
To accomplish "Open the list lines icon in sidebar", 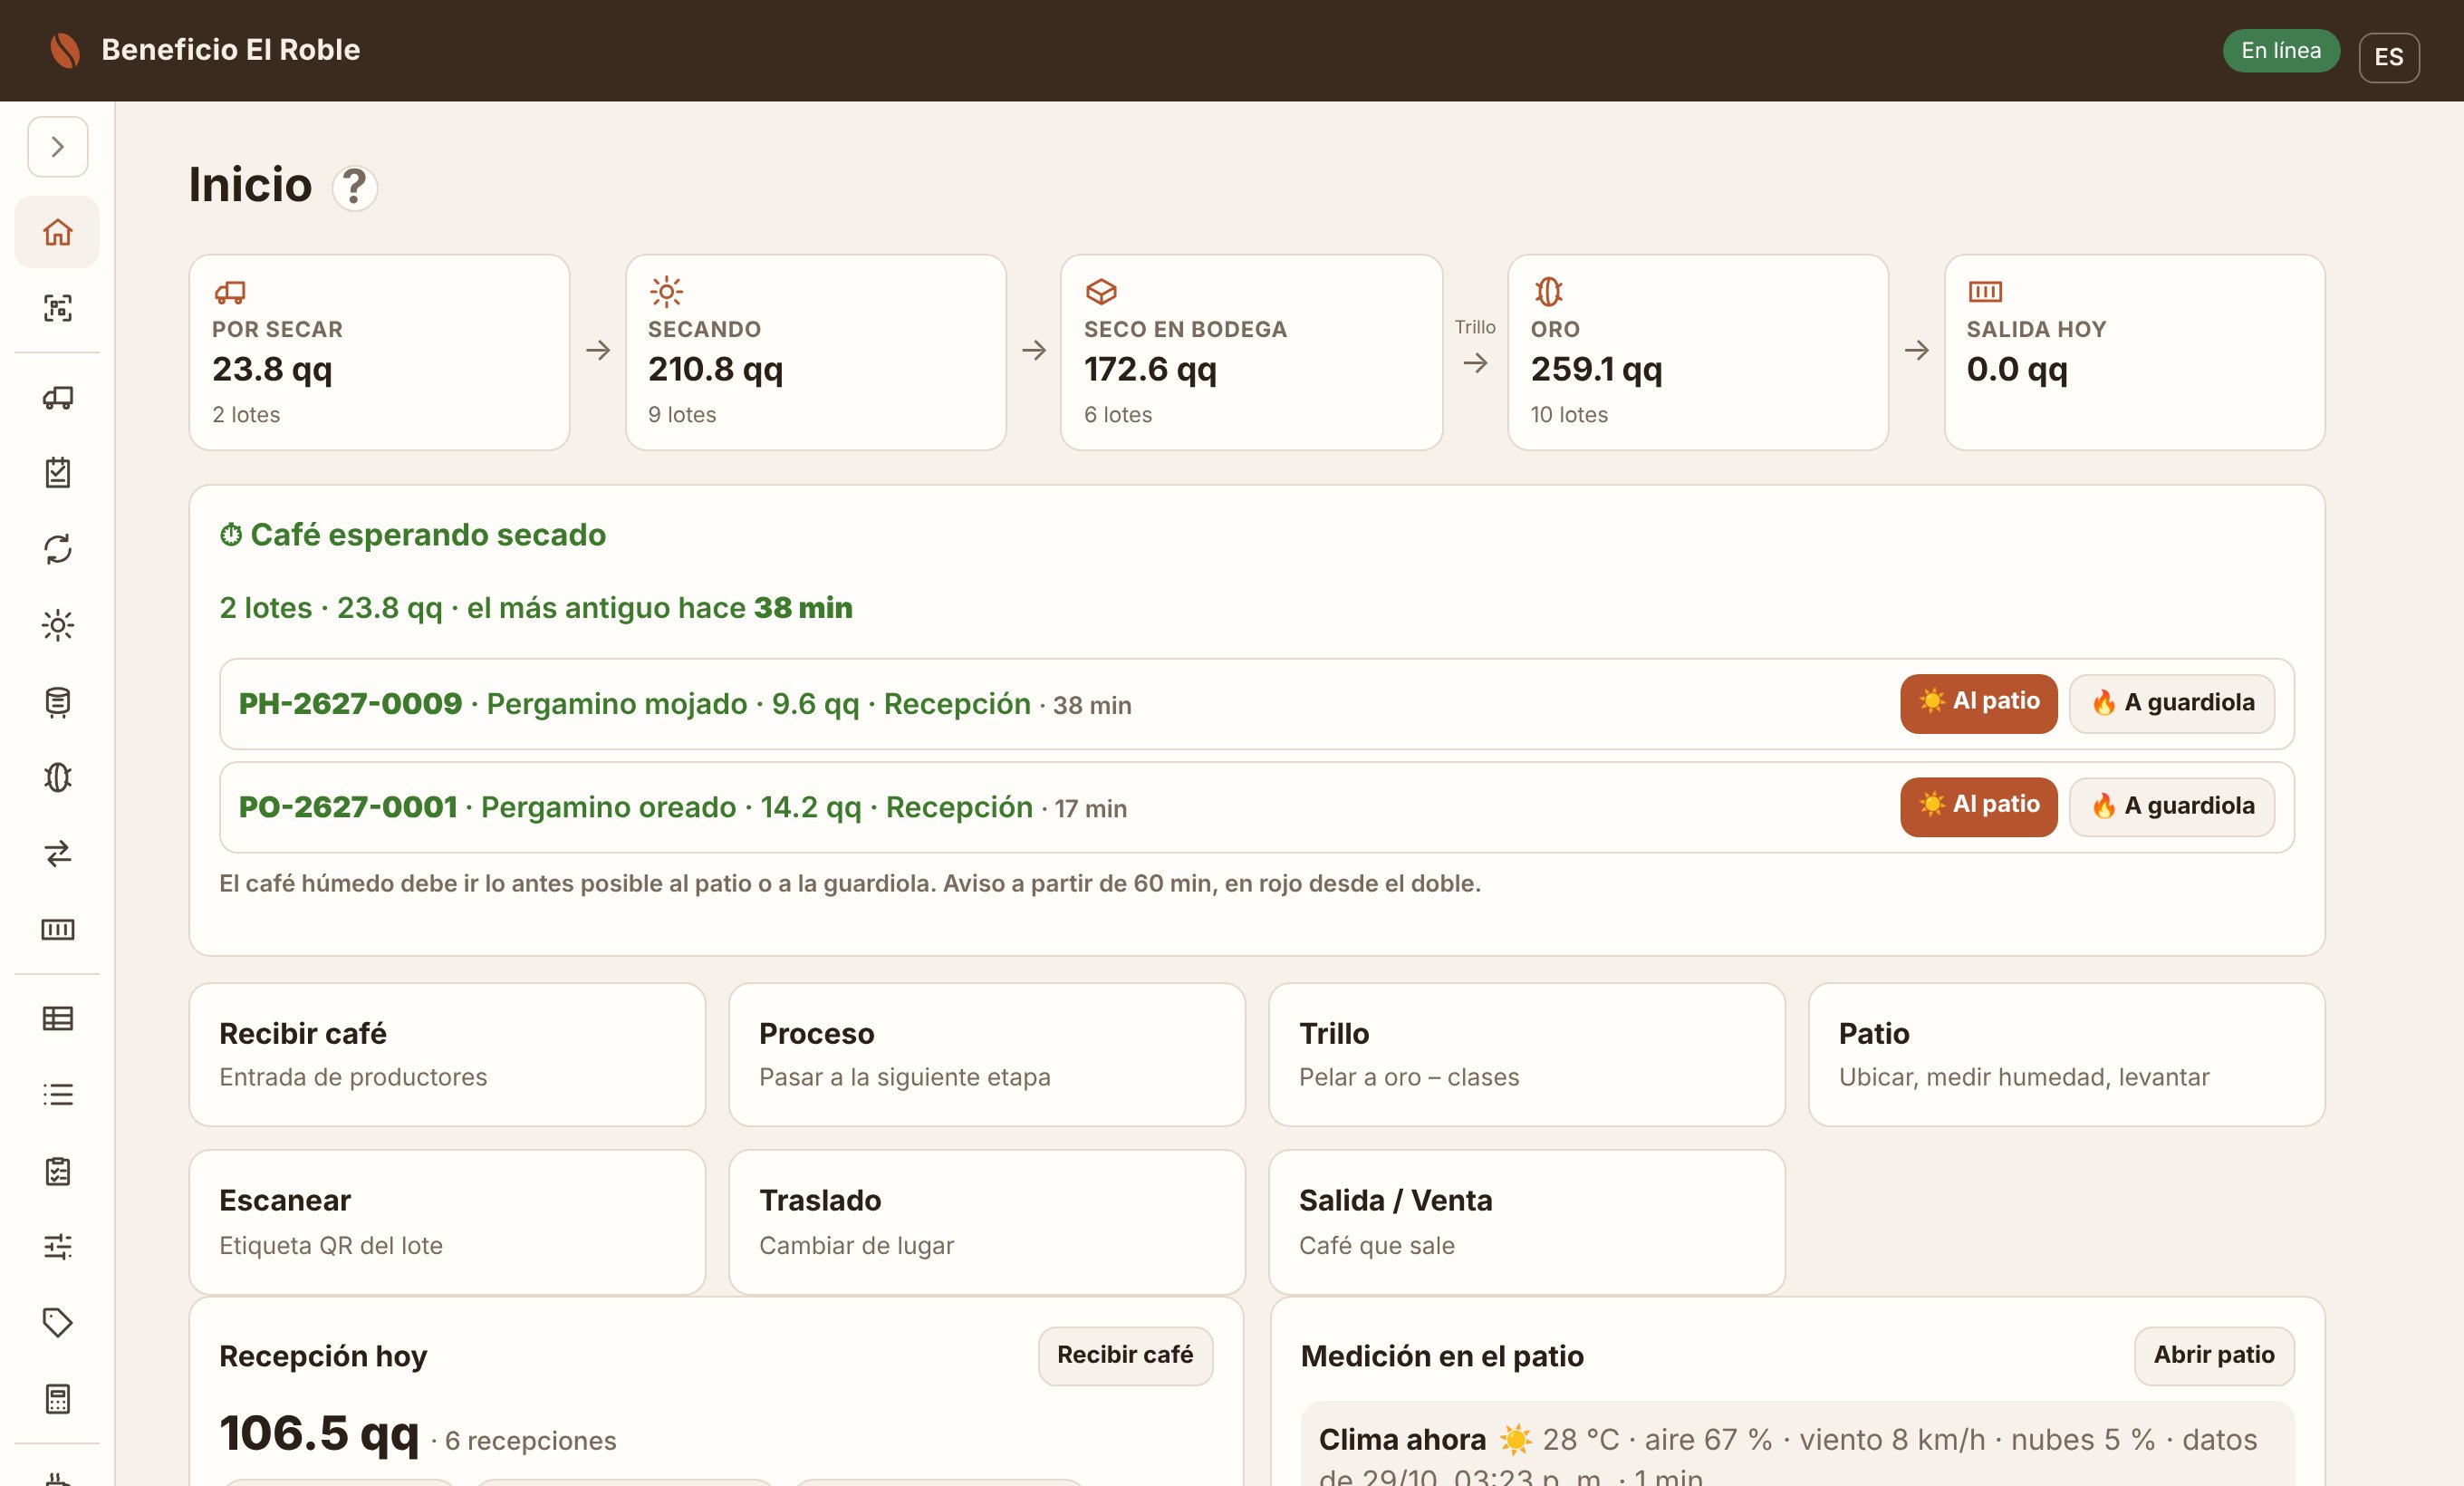I will coord(57,1094).
